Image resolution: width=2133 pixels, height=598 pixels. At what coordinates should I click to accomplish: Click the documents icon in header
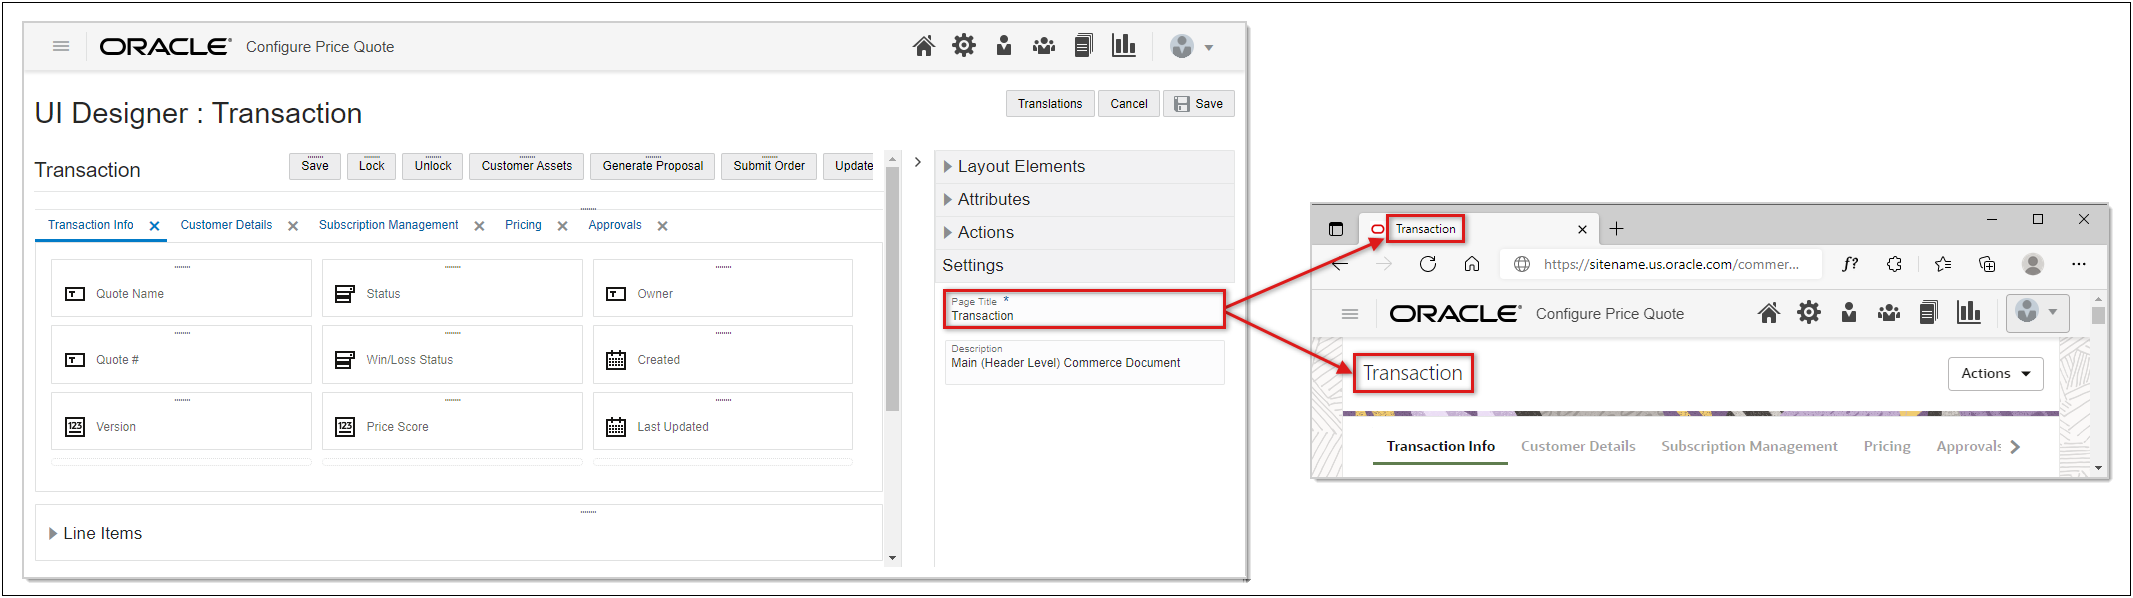click(1083, 46)
